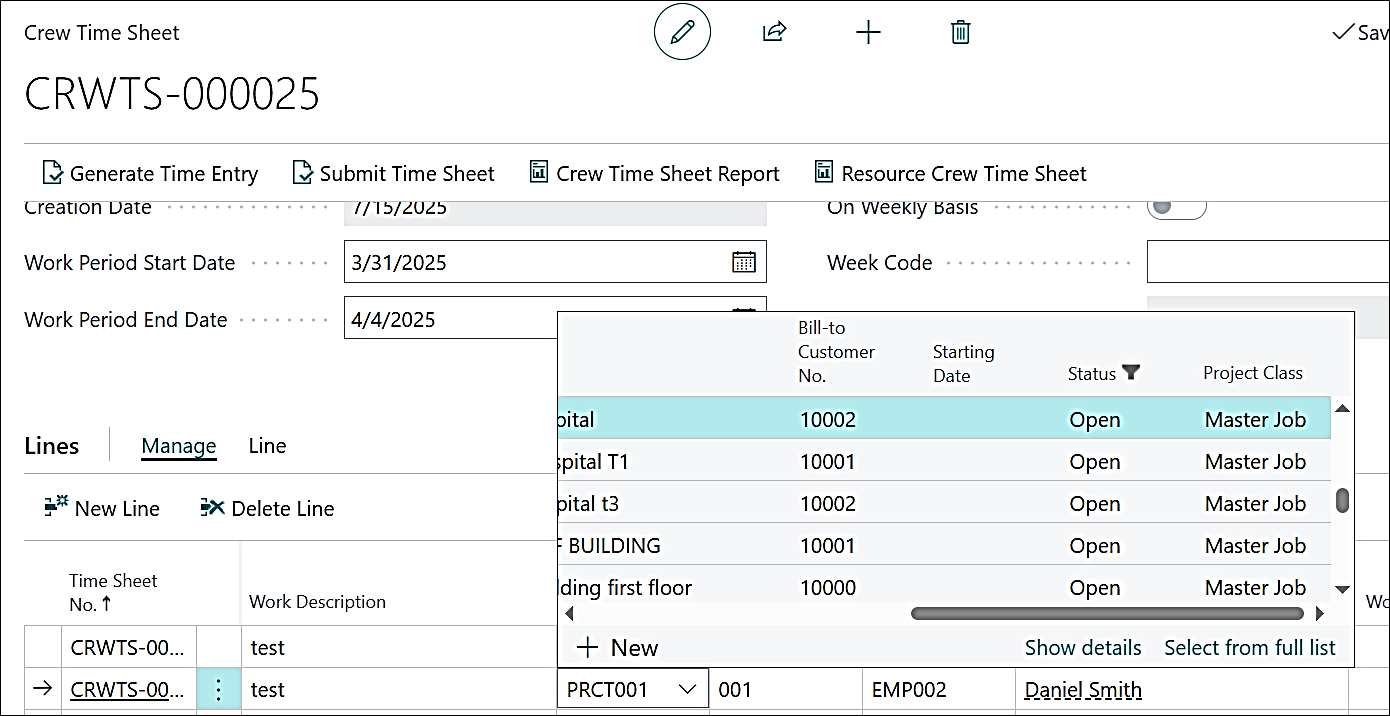Click the 001 cell in selected row
This screenshot has width=1390, height=716.
[785, 690]
